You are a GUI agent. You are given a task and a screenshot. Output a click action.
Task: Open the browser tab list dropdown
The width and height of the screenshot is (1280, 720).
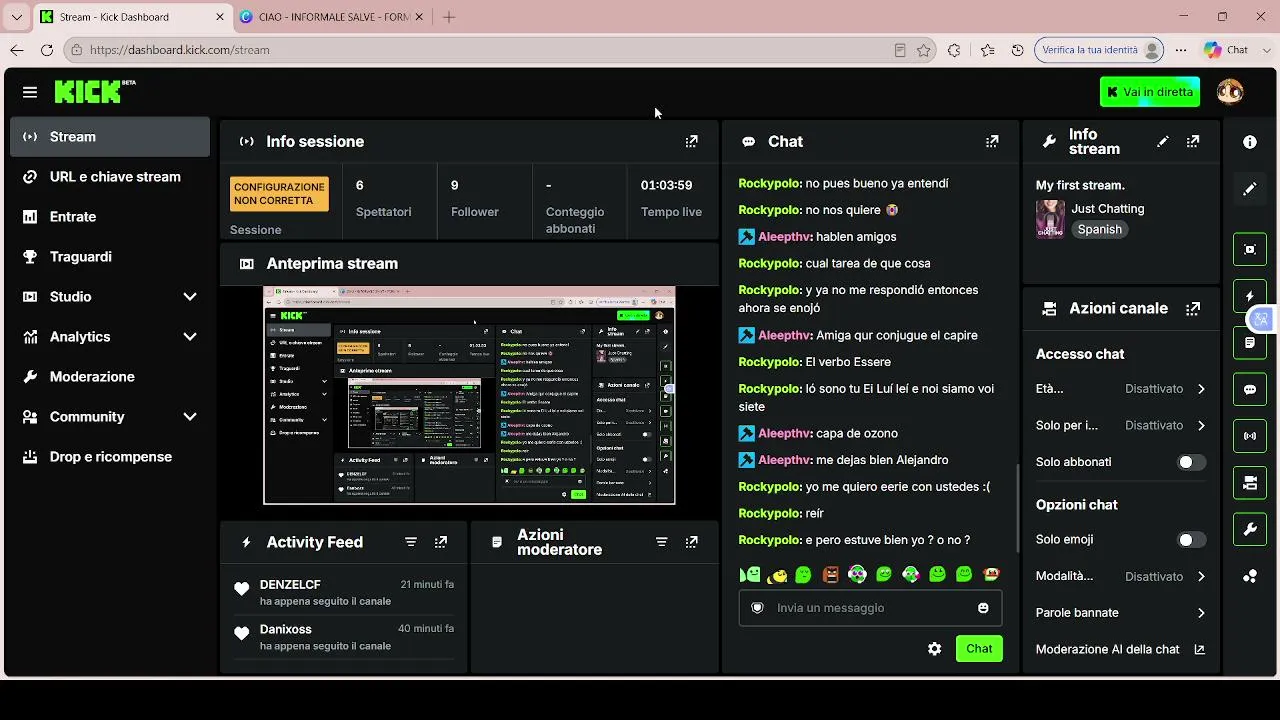16,17
